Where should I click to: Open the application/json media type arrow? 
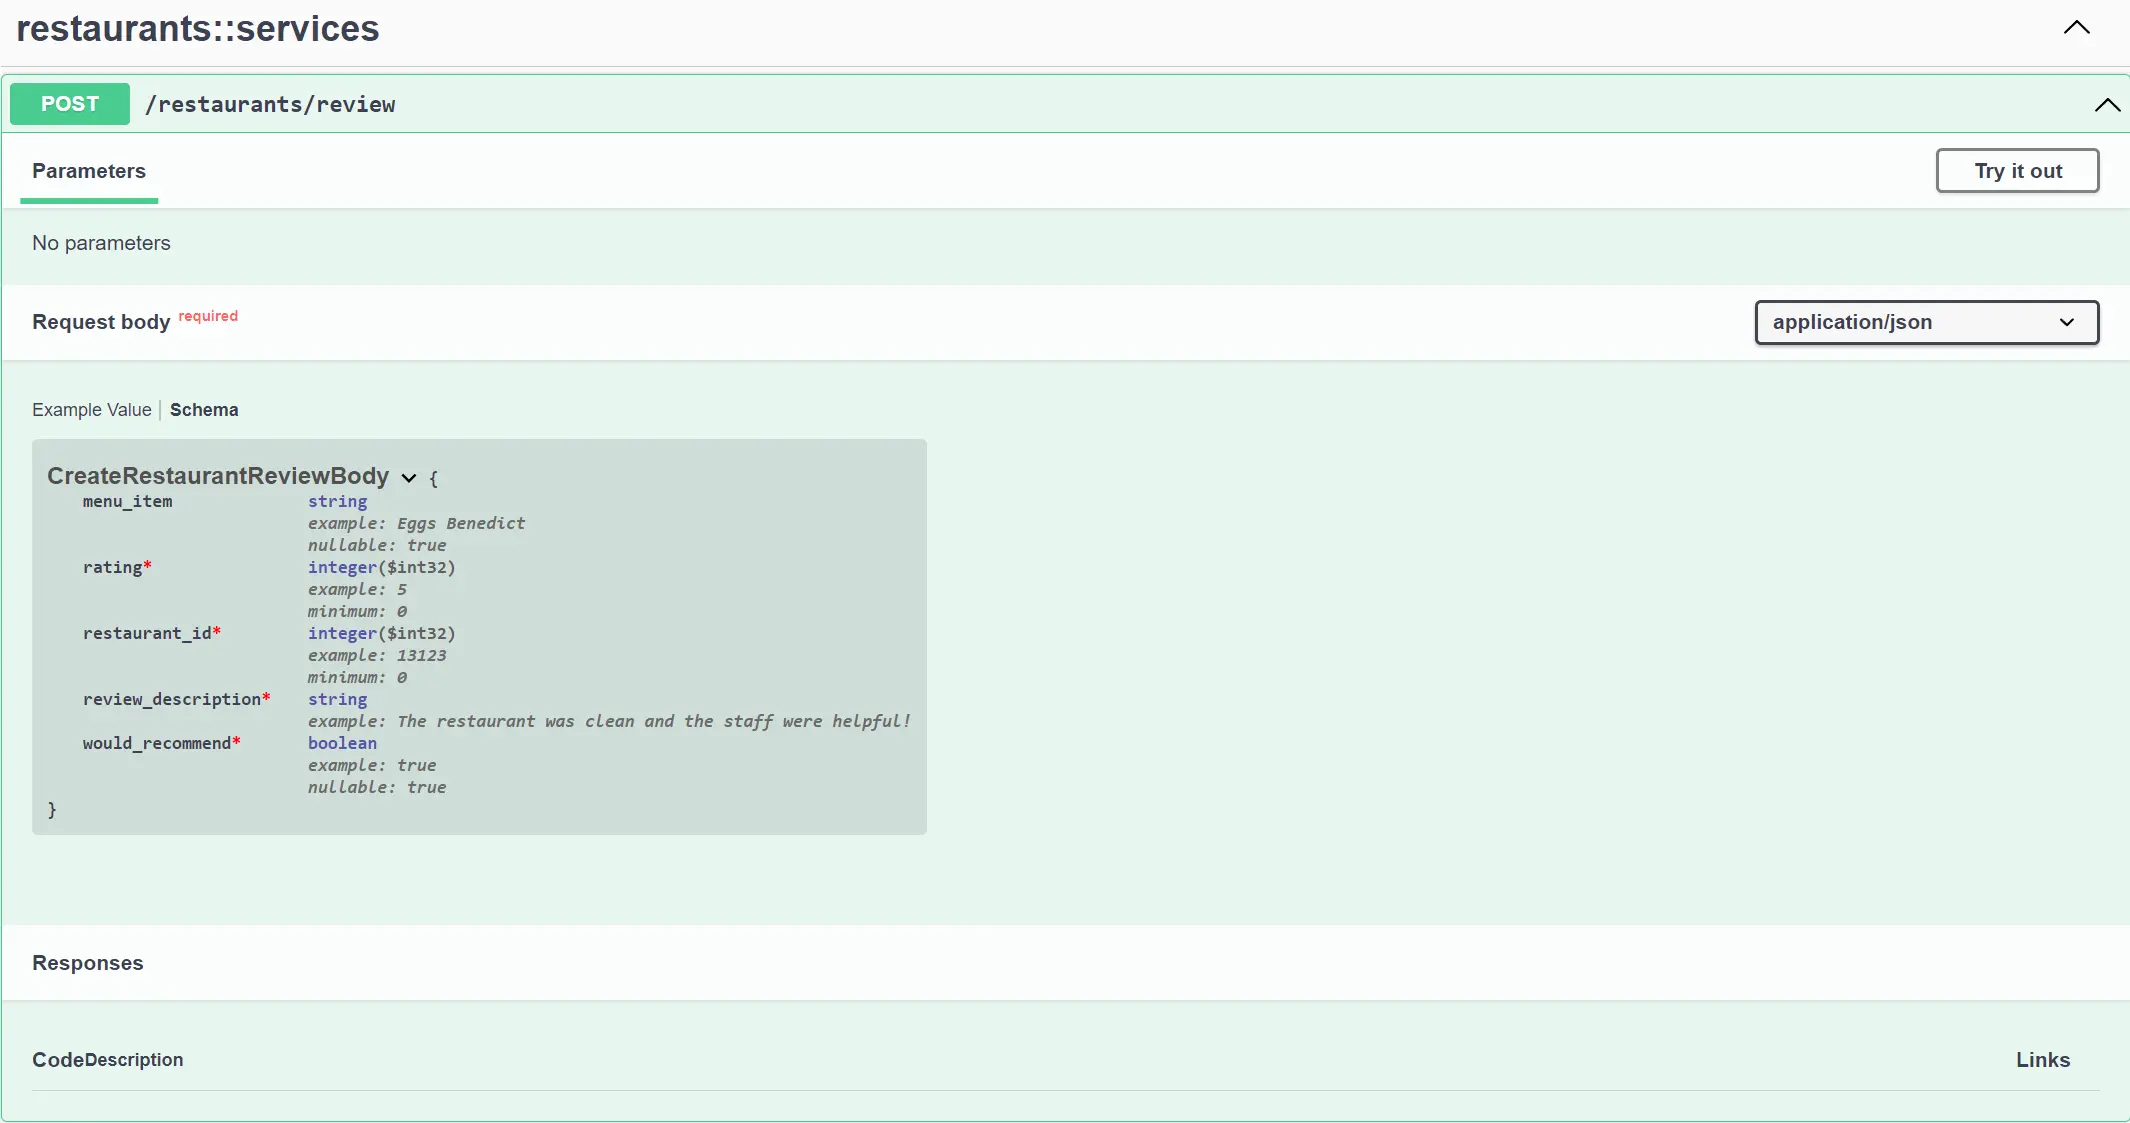click(x=2064, y=322)
